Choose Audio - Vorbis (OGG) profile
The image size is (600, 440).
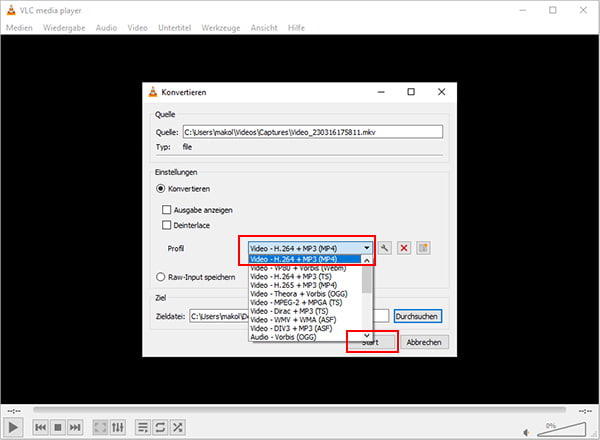(x=305, y=337)
